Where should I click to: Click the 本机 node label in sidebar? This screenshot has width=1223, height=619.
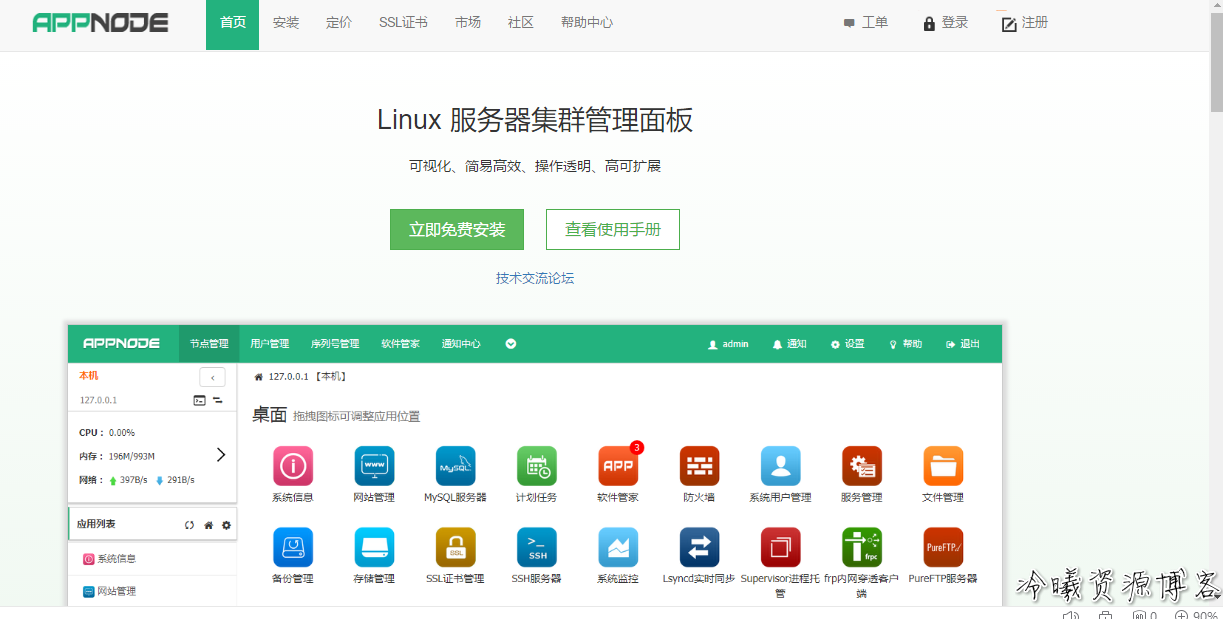(x=89, y=376)
